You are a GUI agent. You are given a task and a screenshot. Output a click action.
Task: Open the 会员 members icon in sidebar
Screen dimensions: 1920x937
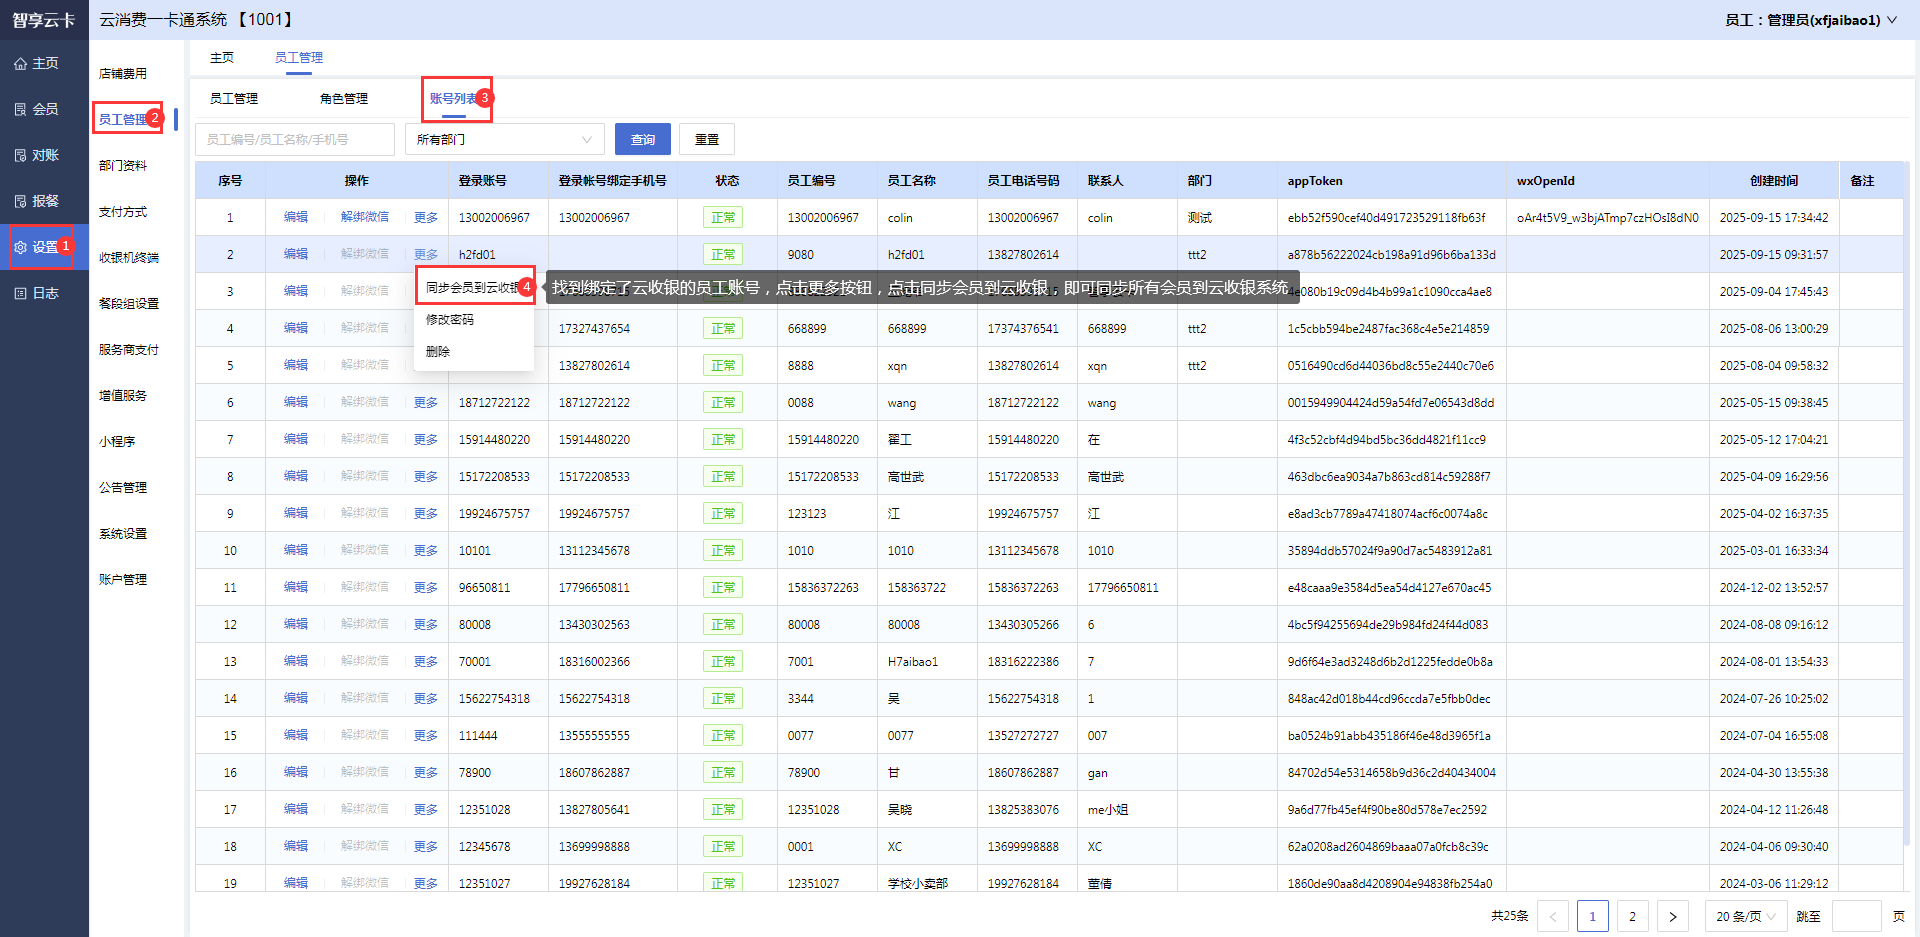21,110
